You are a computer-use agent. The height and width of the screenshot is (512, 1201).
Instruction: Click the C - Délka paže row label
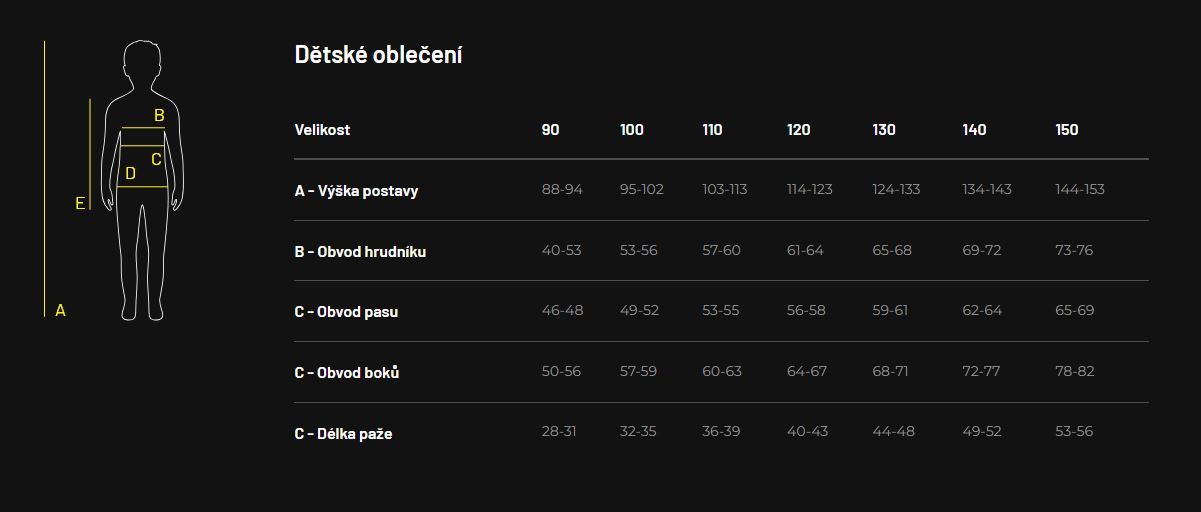(343, 434)
